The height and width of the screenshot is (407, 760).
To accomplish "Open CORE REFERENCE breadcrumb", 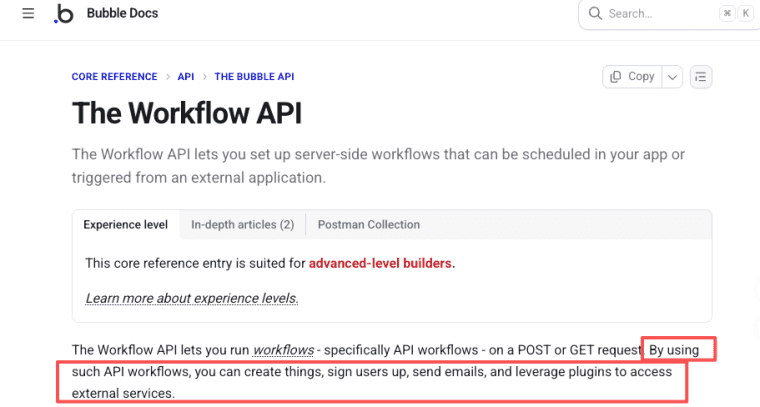I will [114, 77].
